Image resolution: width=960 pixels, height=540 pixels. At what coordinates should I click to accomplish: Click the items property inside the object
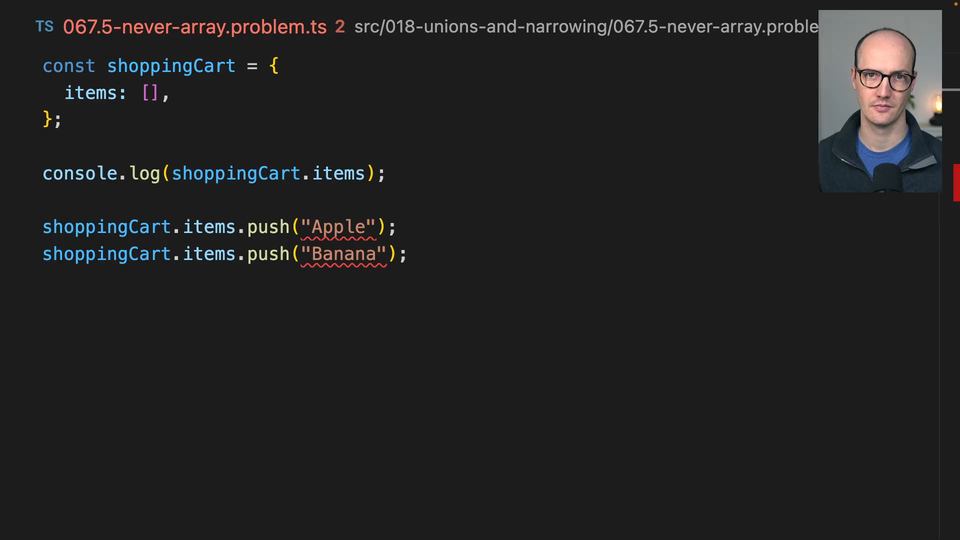coord(90,93)
